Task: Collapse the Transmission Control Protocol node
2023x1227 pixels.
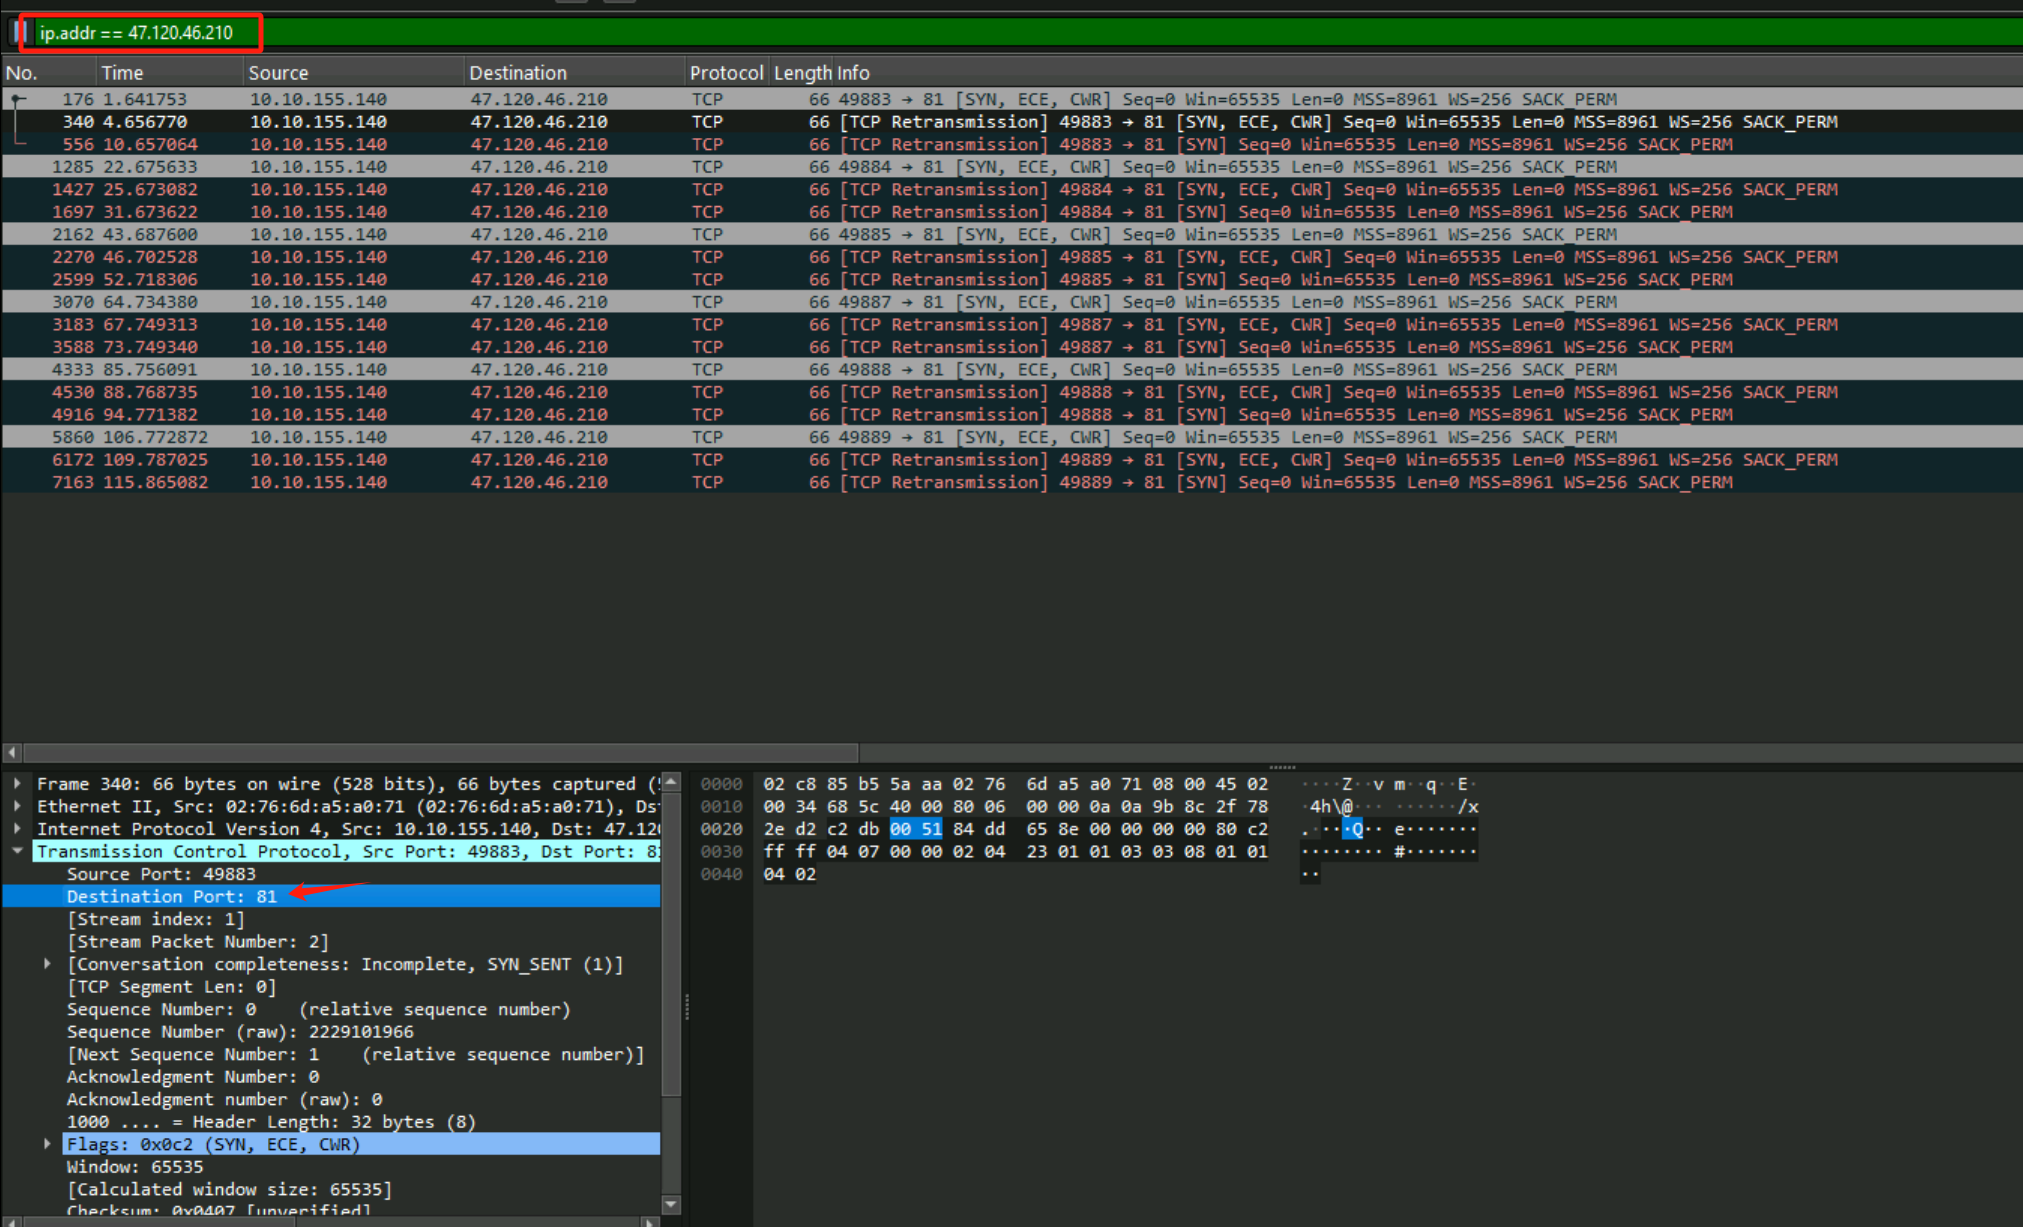Action: click(x=17, y=851)
